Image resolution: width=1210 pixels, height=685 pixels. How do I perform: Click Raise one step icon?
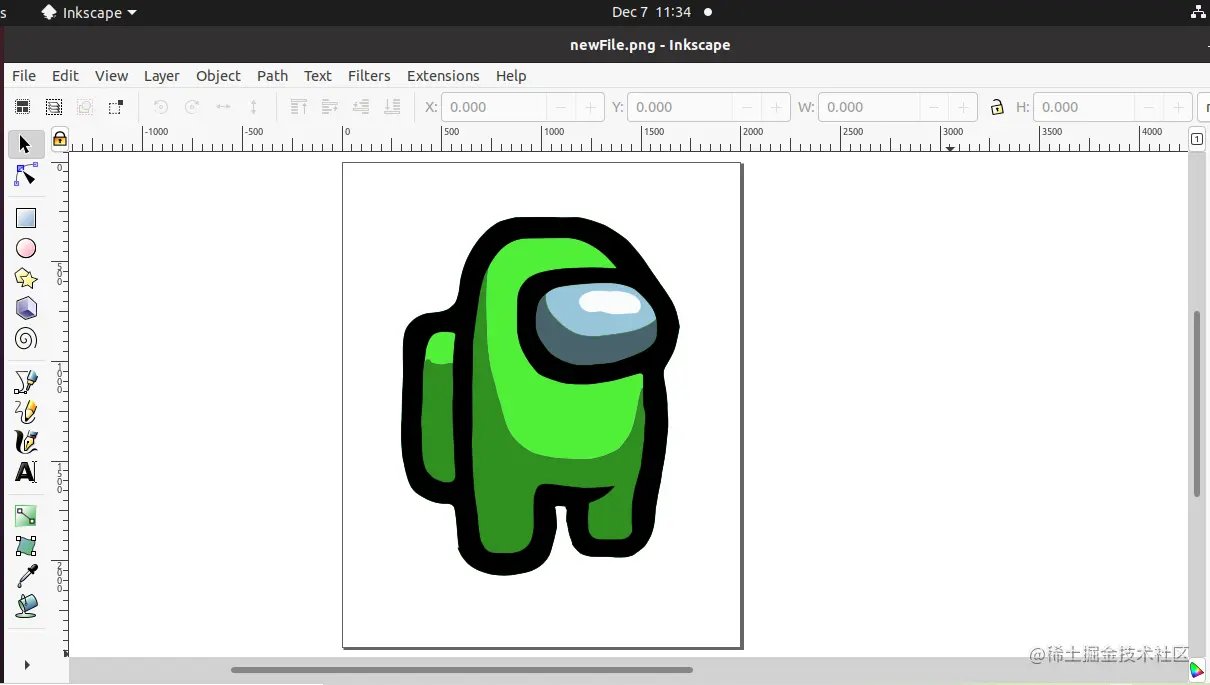click(x=329, y=107)
